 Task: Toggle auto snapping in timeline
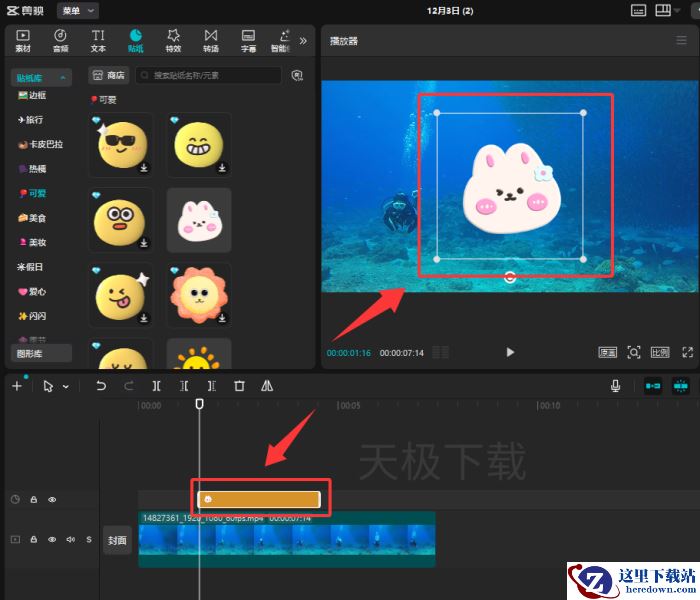point(680,386)
